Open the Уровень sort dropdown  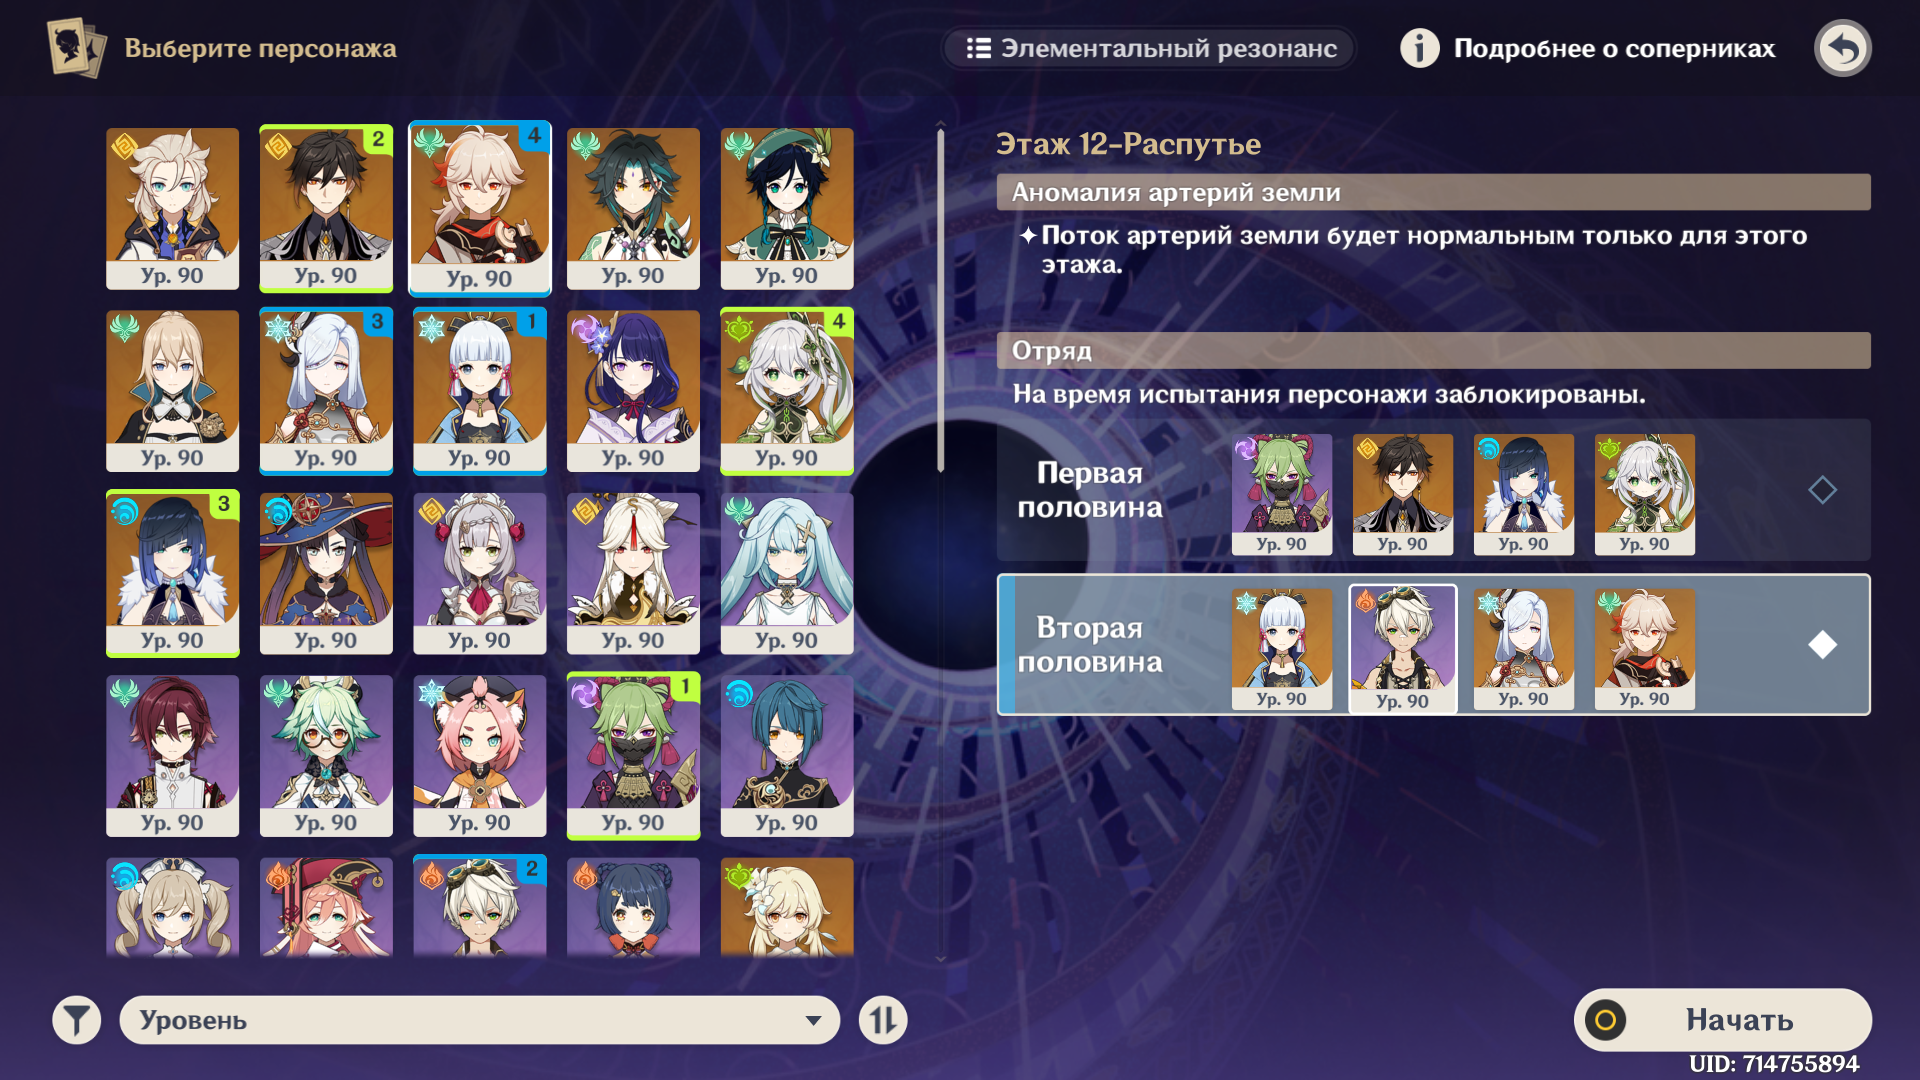tap(479, 1020)
